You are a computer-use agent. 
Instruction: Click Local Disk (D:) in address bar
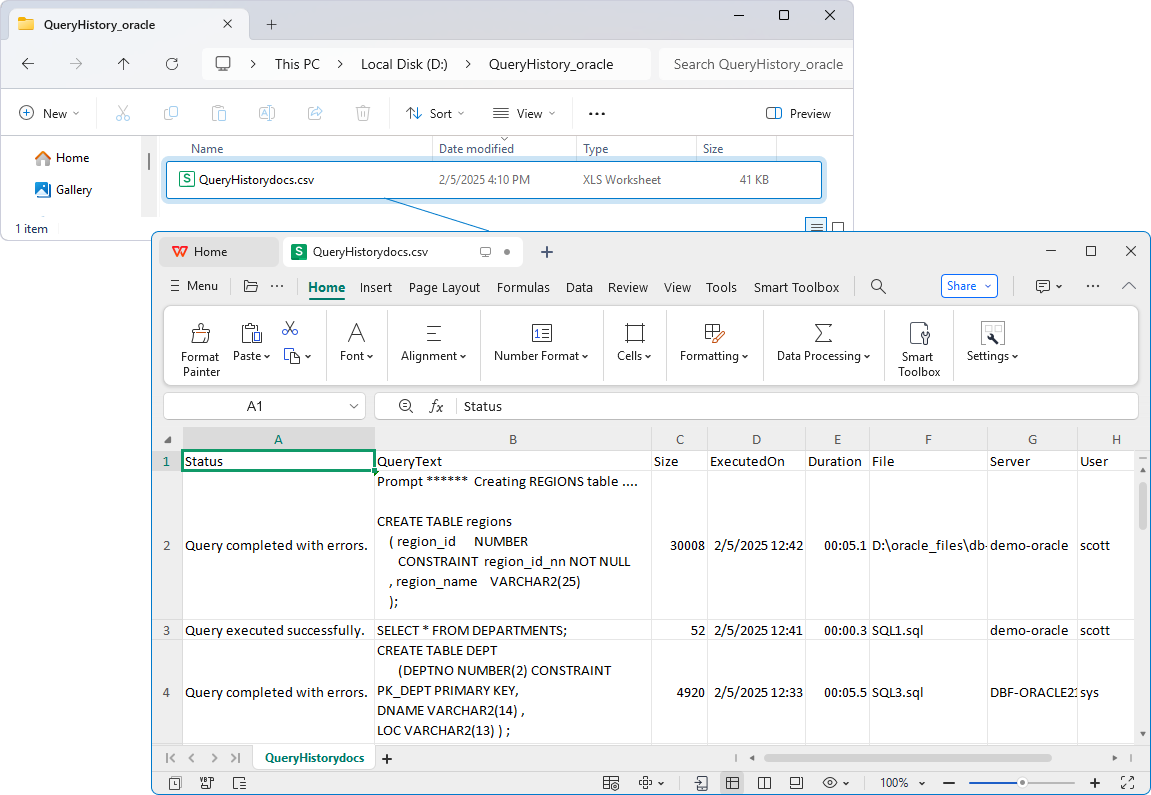click(x=404, y=64)
